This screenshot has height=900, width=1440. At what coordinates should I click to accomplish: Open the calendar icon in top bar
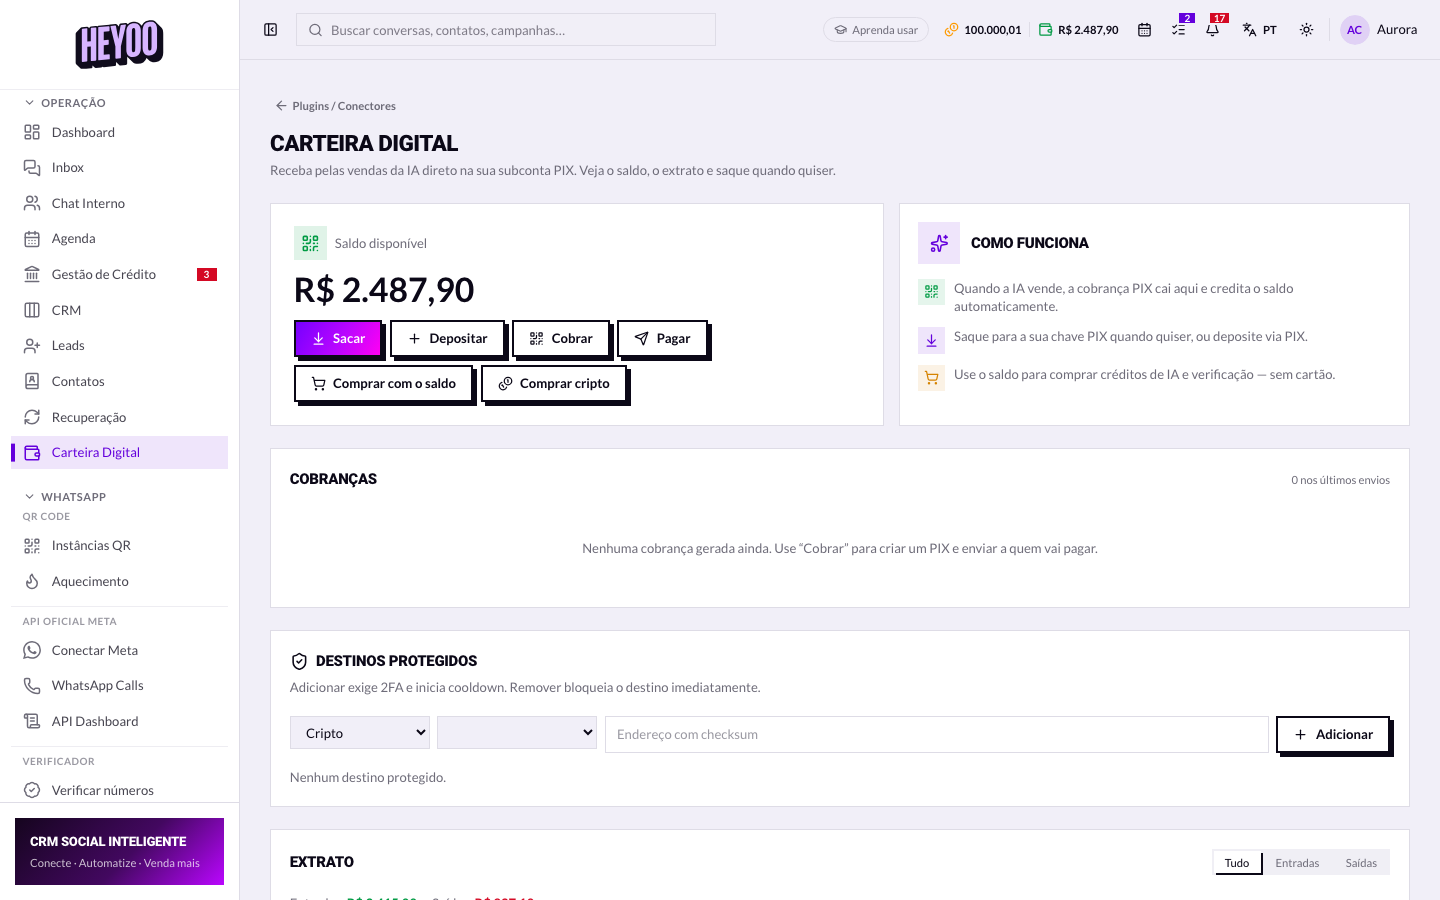pos(1144,30)
